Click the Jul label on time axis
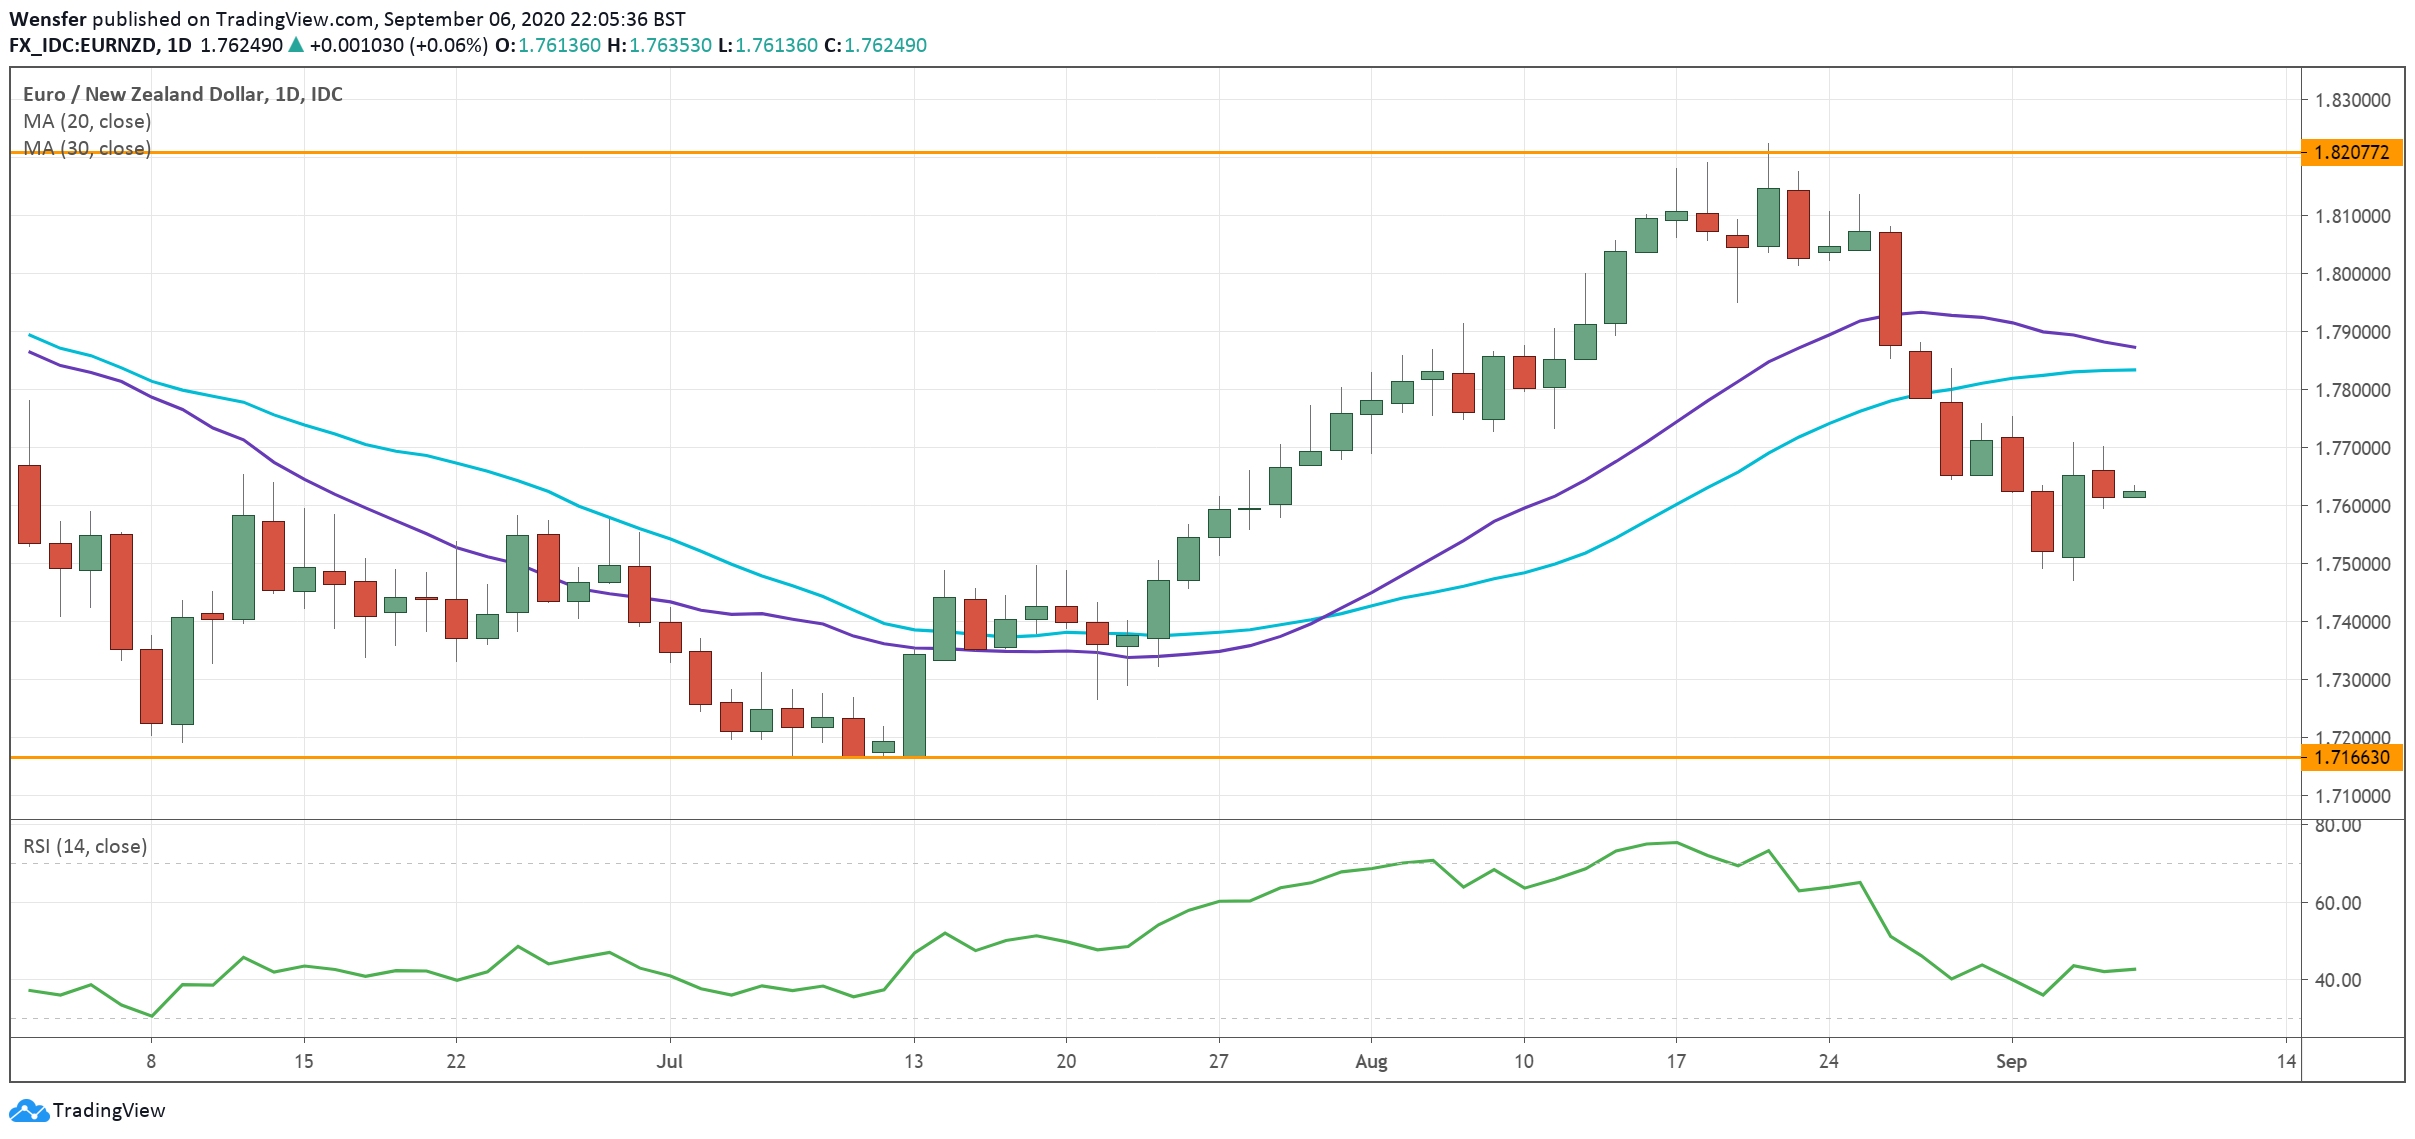The height and width of the screenshot is (1139, 2415). 669,1061
